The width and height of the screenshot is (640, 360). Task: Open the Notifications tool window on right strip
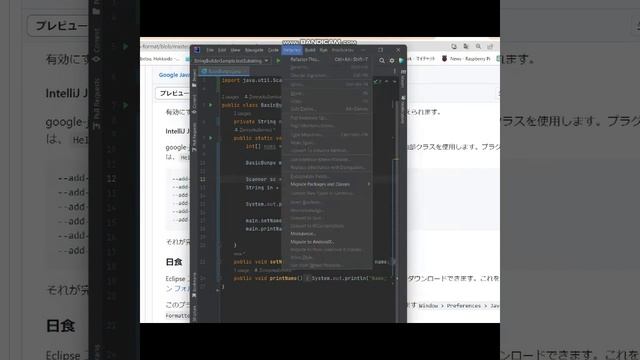pos(403,110)
